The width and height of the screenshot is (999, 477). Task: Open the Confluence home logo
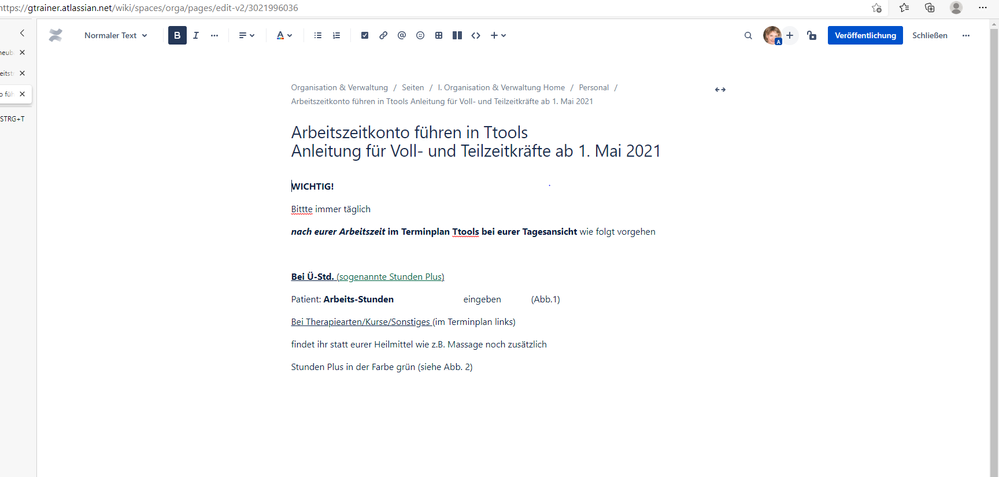point(55,36)
